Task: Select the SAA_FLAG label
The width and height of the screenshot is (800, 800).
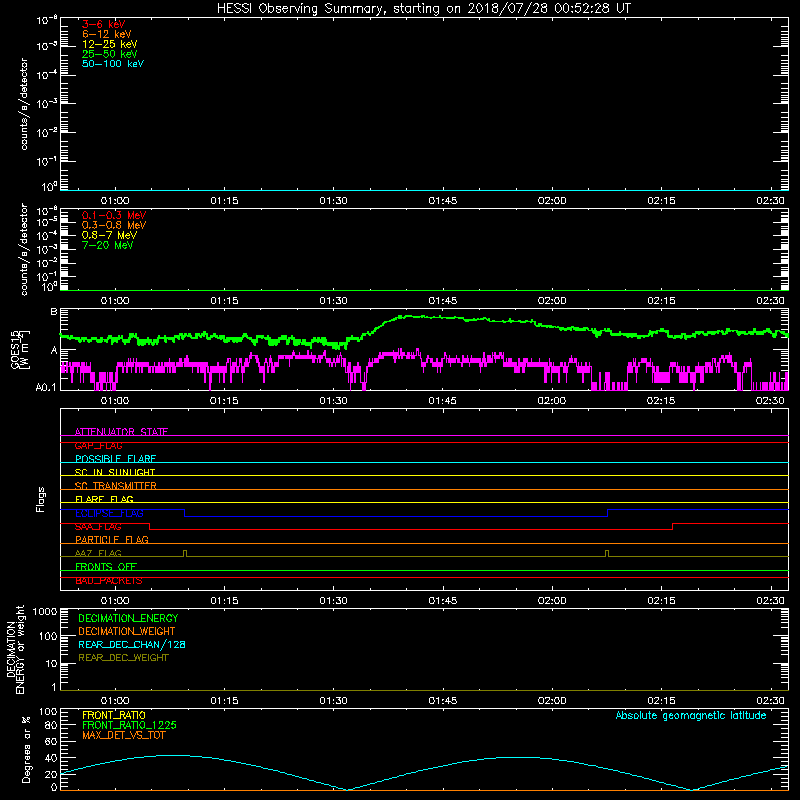Action: pos(98,527)
